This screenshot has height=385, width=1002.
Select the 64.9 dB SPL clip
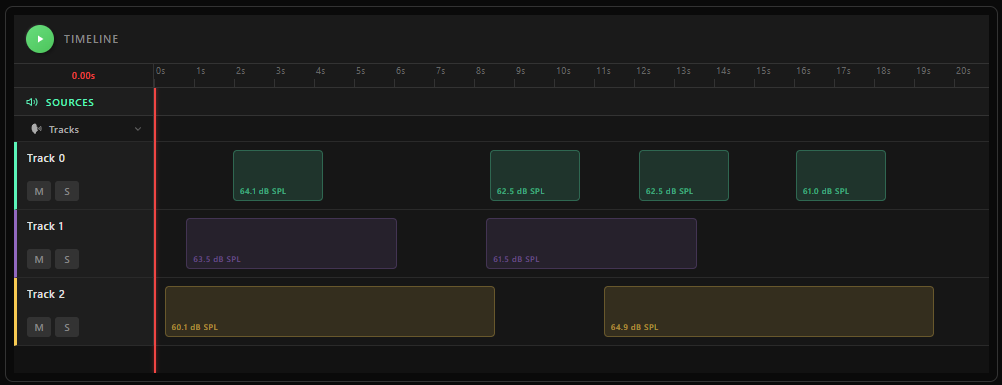click(x=769, y=311)
